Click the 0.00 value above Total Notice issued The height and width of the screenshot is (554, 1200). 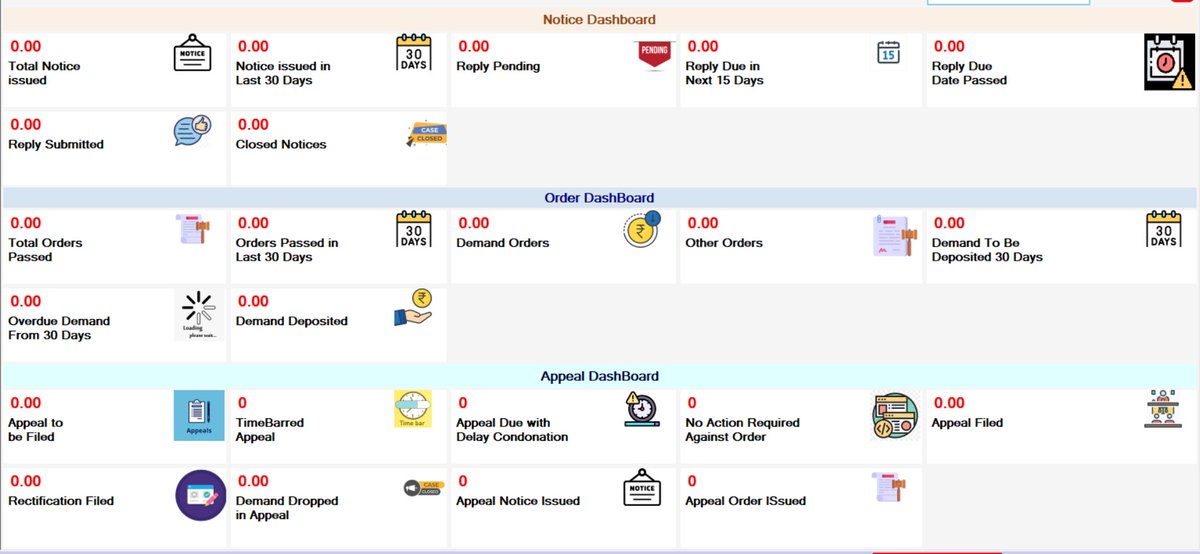tap(25, 46)
